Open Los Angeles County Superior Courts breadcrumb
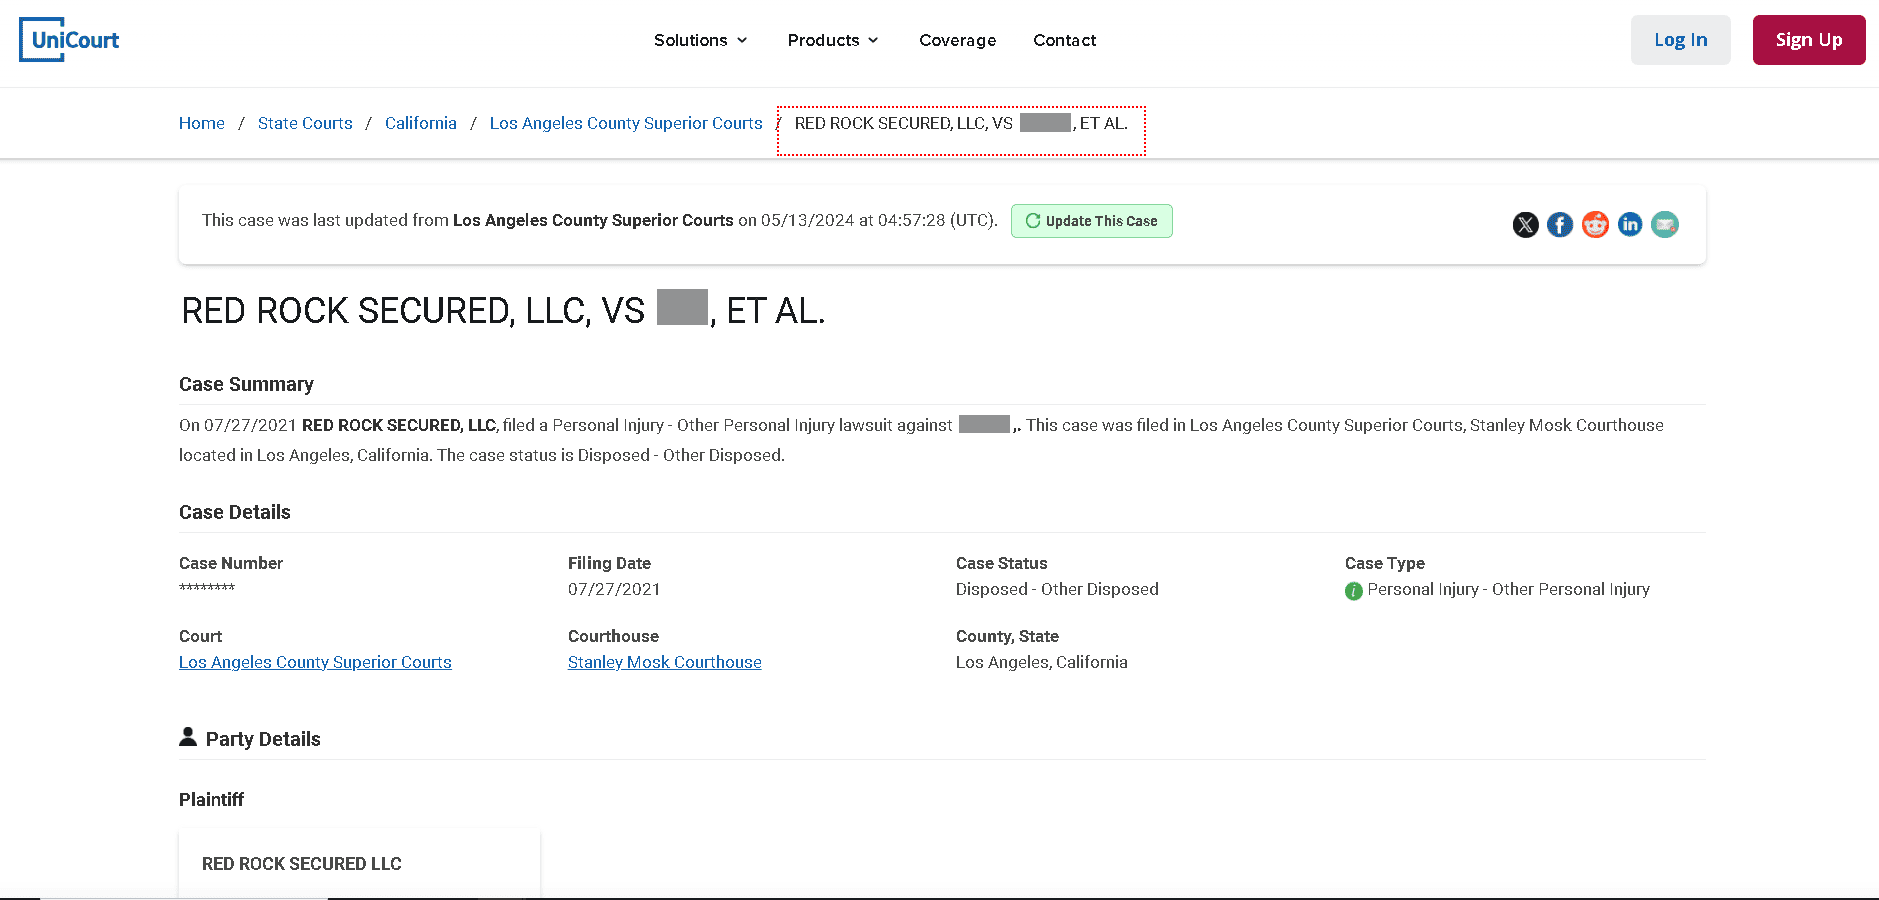Screen dimensions: 1879x900 (626, 123)
